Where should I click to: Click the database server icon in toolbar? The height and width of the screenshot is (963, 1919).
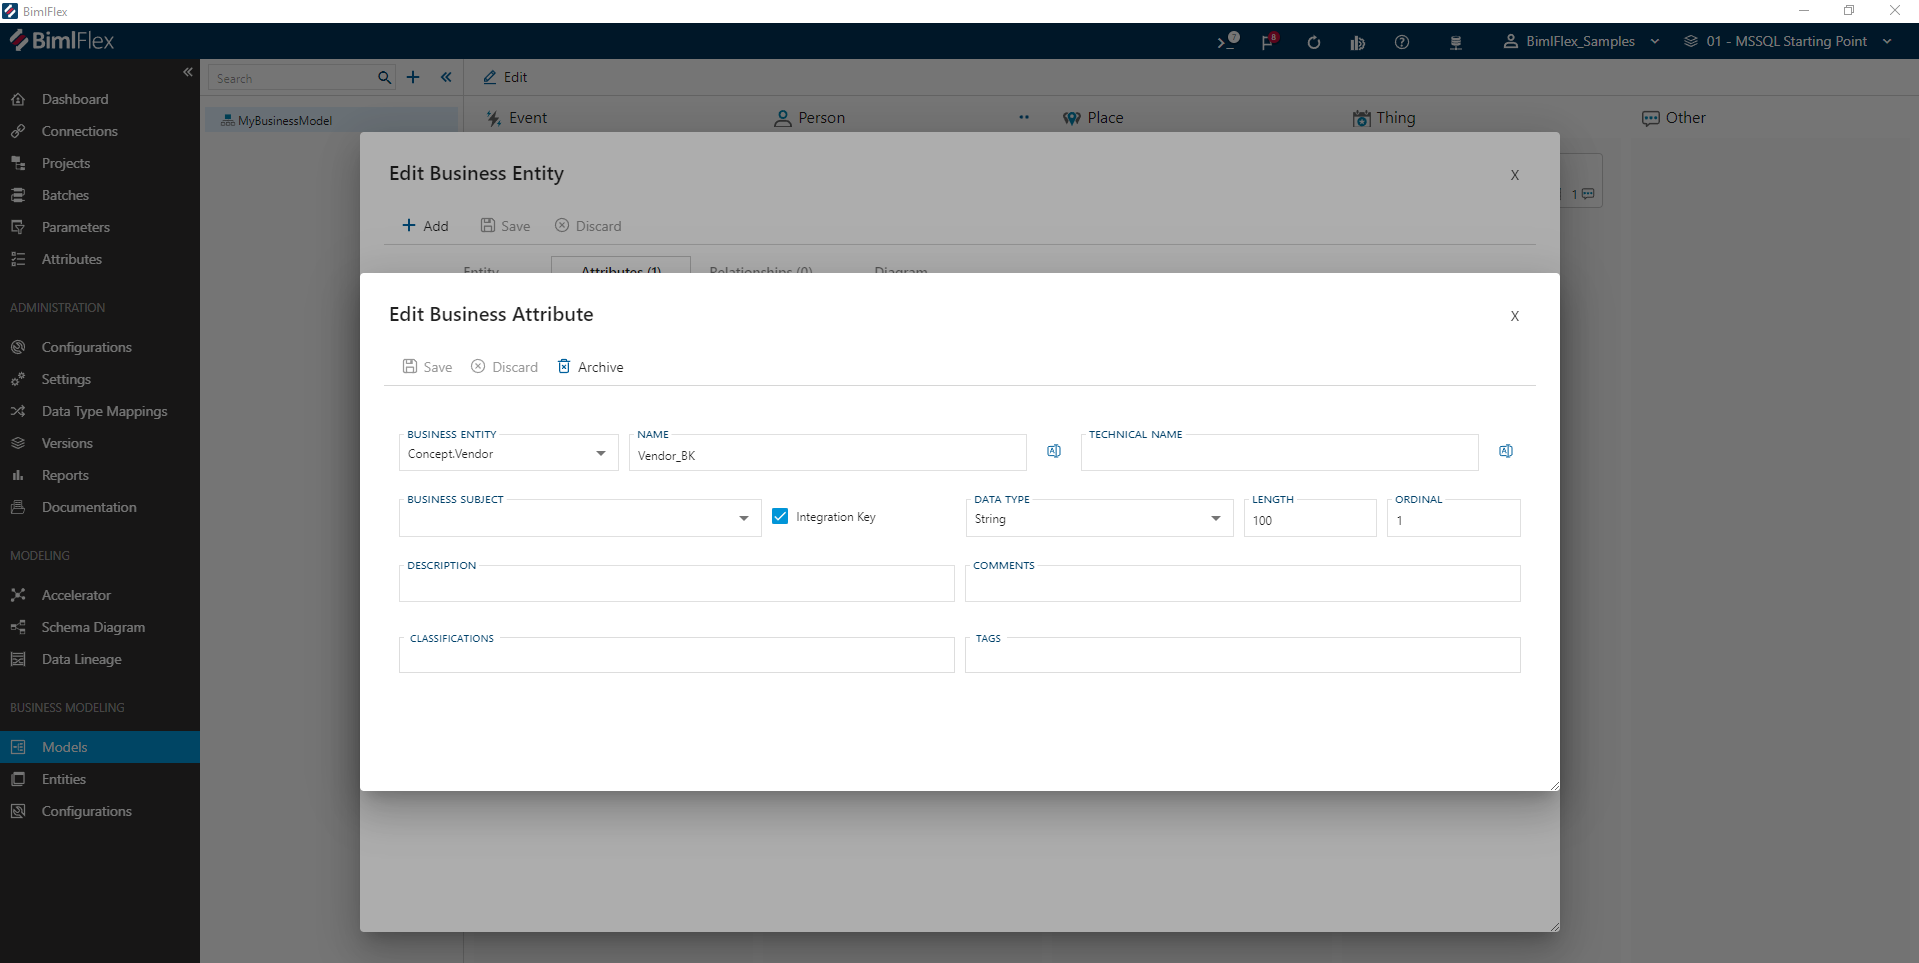coord(1456,42)
